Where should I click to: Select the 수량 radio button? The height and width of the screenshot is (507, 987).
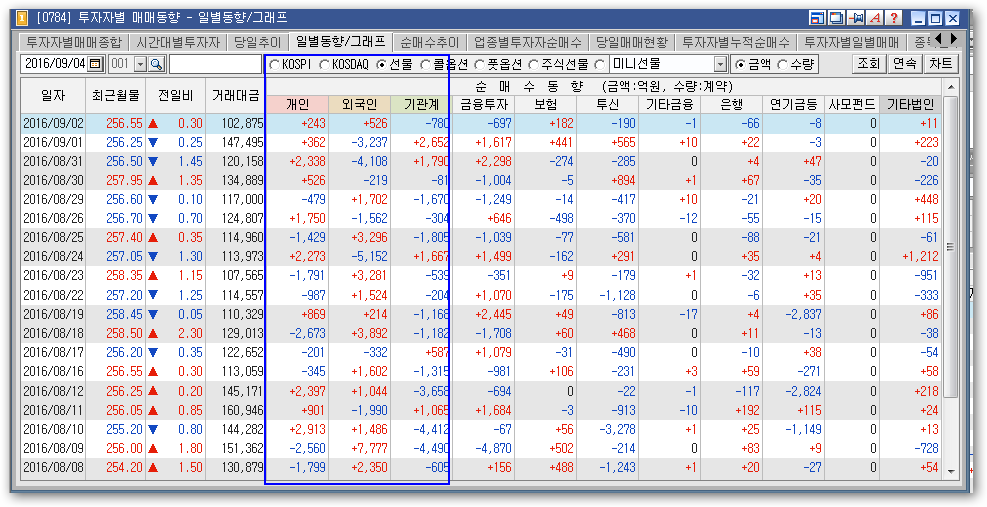(782, 64)
